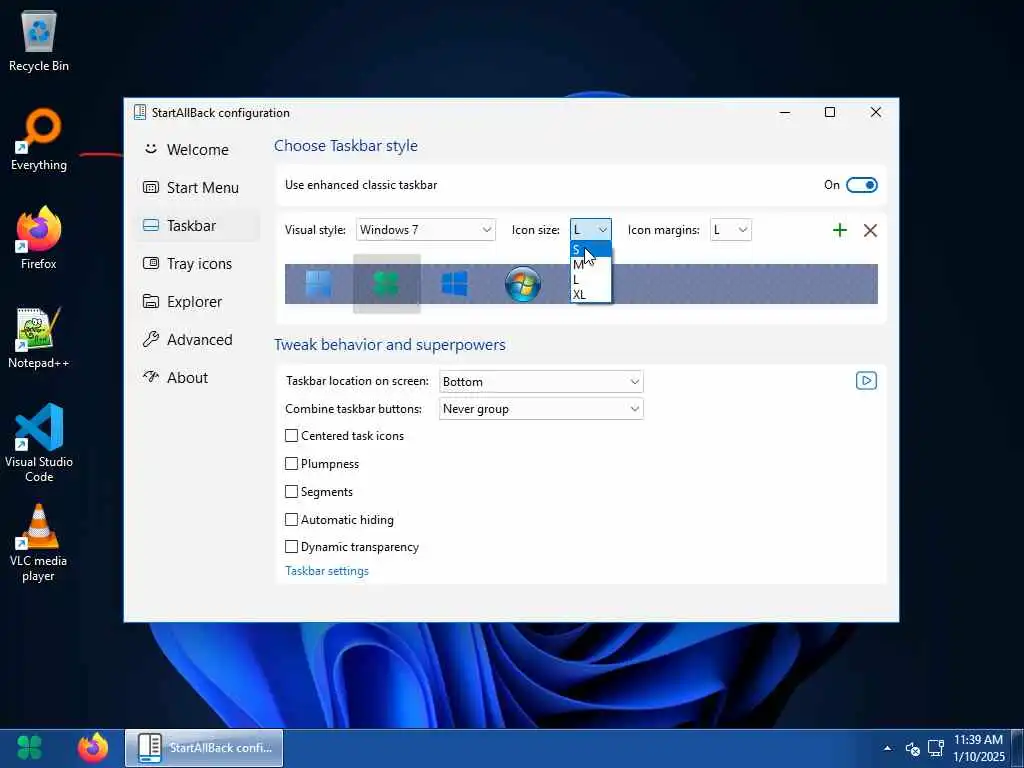Open Firefox desktop shortcut
Viewport: 1024px width, 768px height.
39,238
